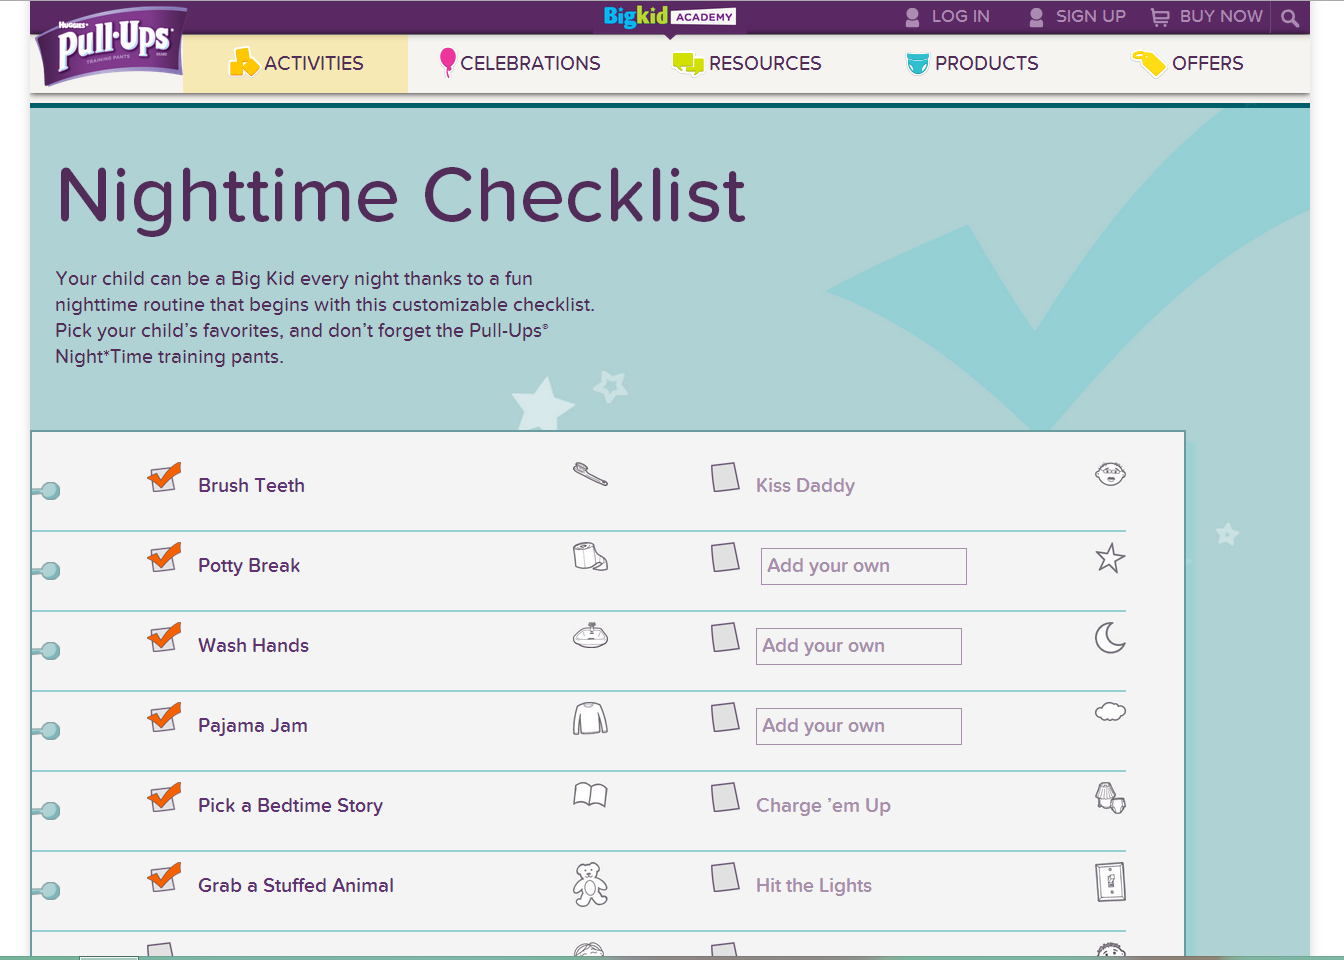Open the Celebrations menu
Viewport: 1344px width, 960px height.
tap(520, 64)
